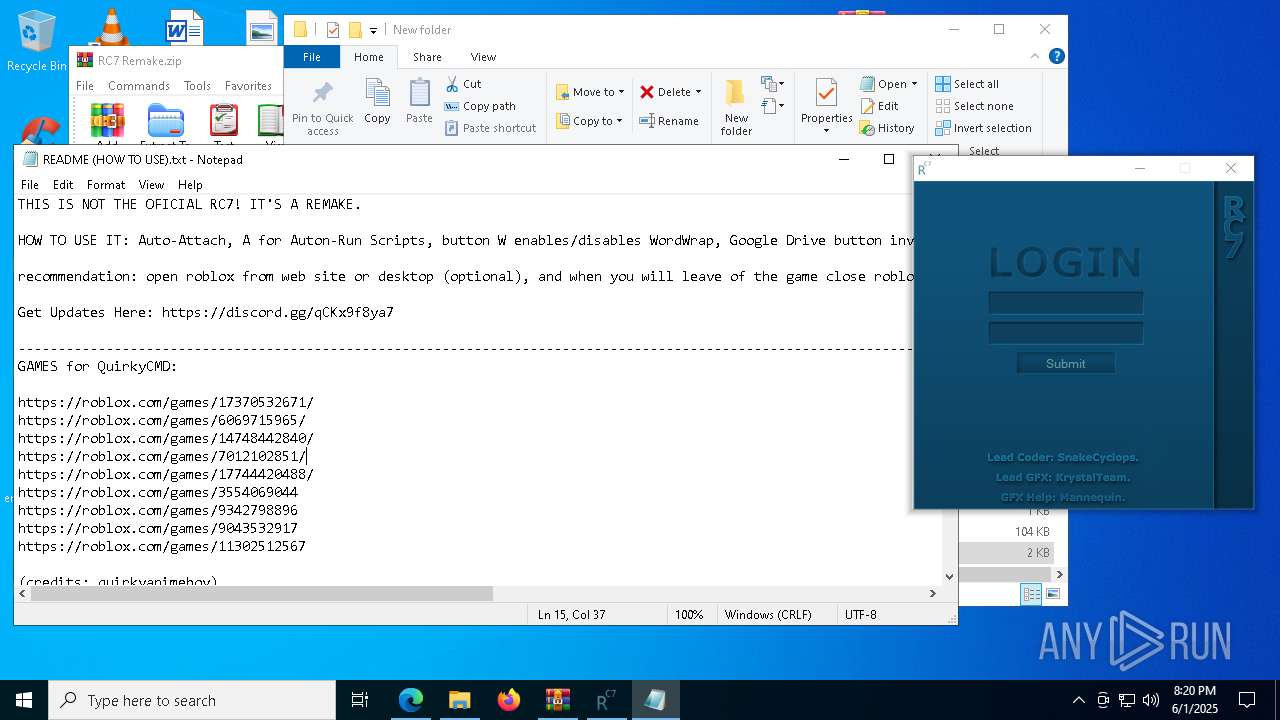This screenshot has height=720, width=1280.
Task: Click the taskbar search box
Action: tap(192, 700)
